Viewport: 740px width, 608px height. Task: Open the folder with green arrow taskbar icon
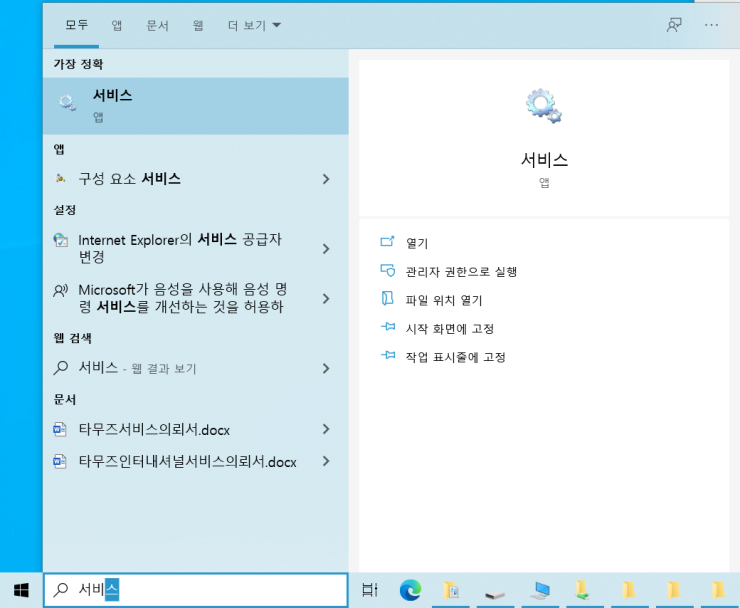point(583,590)
